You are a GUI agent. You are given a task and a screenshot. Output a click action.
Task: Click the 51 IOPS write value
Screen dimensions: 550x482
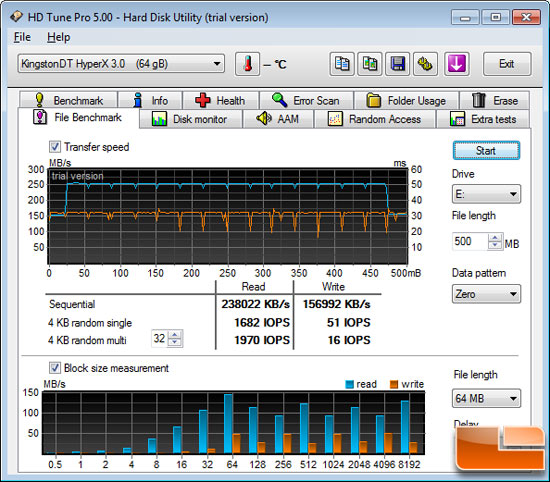348,322
